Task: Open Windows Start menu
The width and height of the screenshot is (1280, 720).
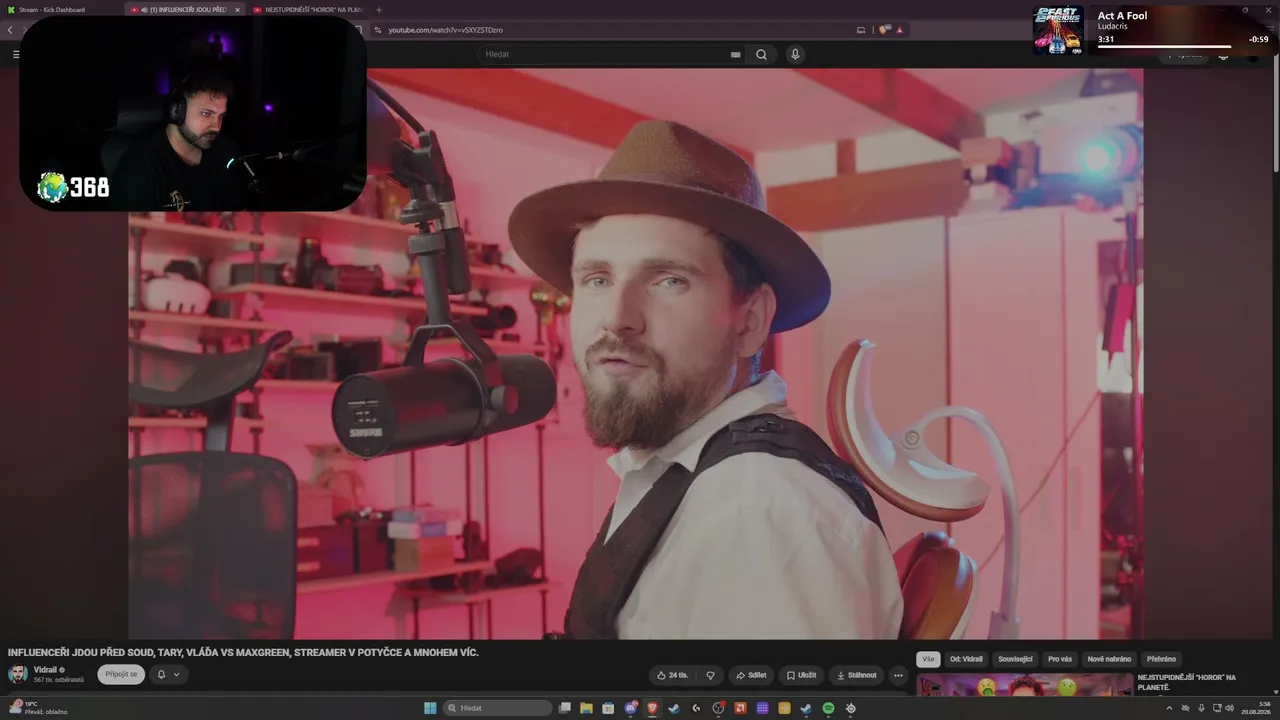Action: pyautogui.click(x=430, y=708)
